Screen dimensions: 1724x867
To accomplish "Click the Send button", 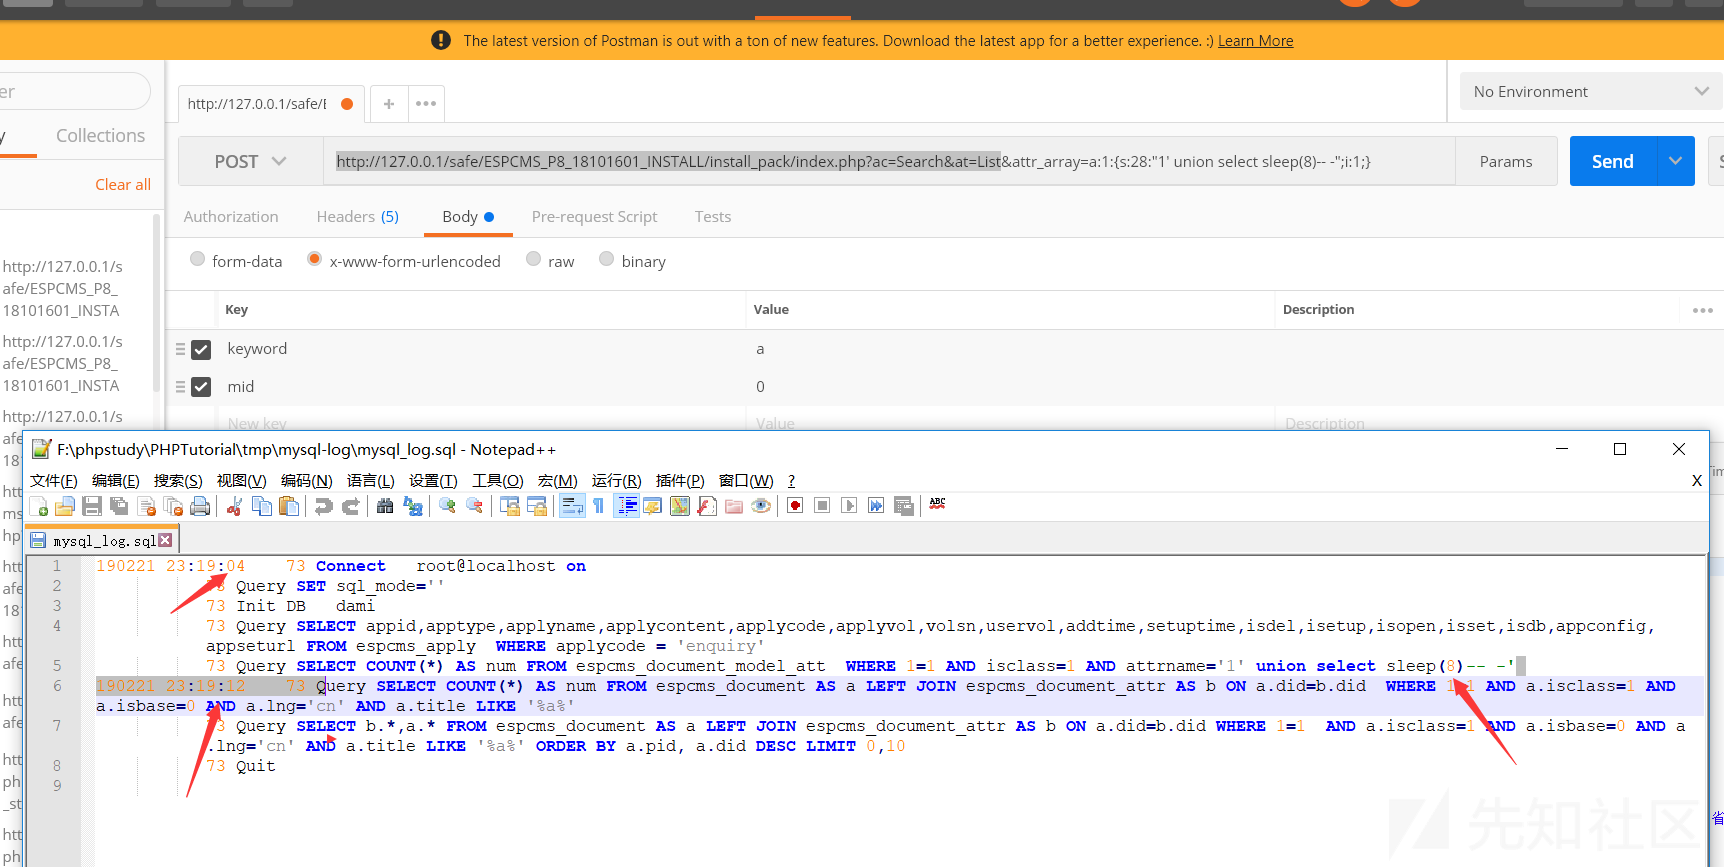I will [x=1613, y=161].
